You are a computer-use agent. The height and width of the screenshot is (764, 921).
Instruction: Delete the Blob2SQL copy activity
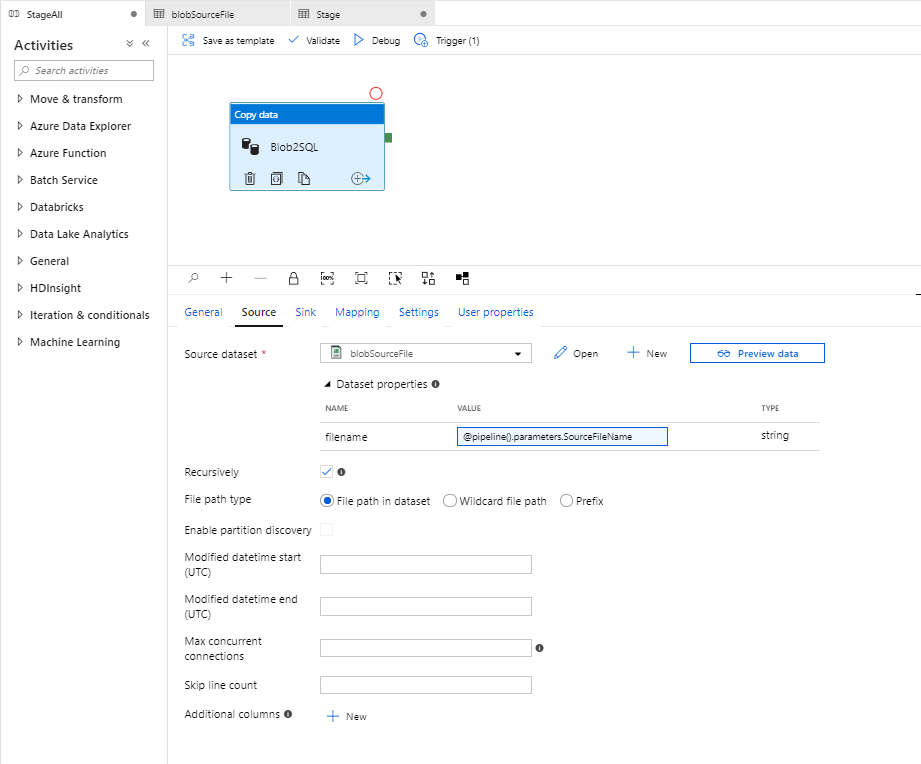click(249, 178)
